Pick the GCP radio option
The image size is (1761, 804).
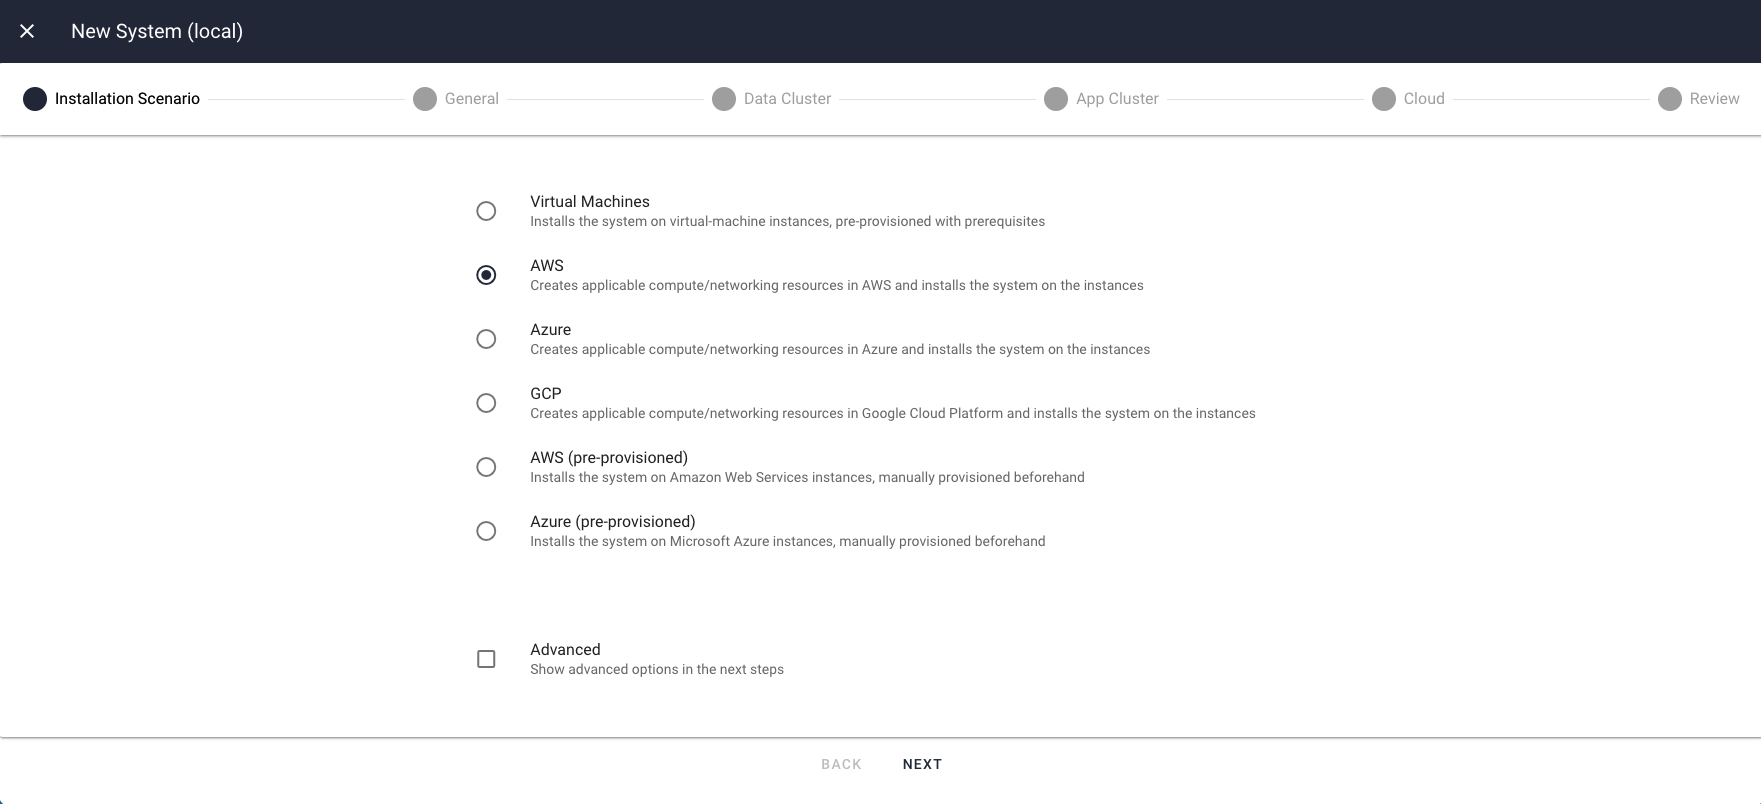point(486,403)
